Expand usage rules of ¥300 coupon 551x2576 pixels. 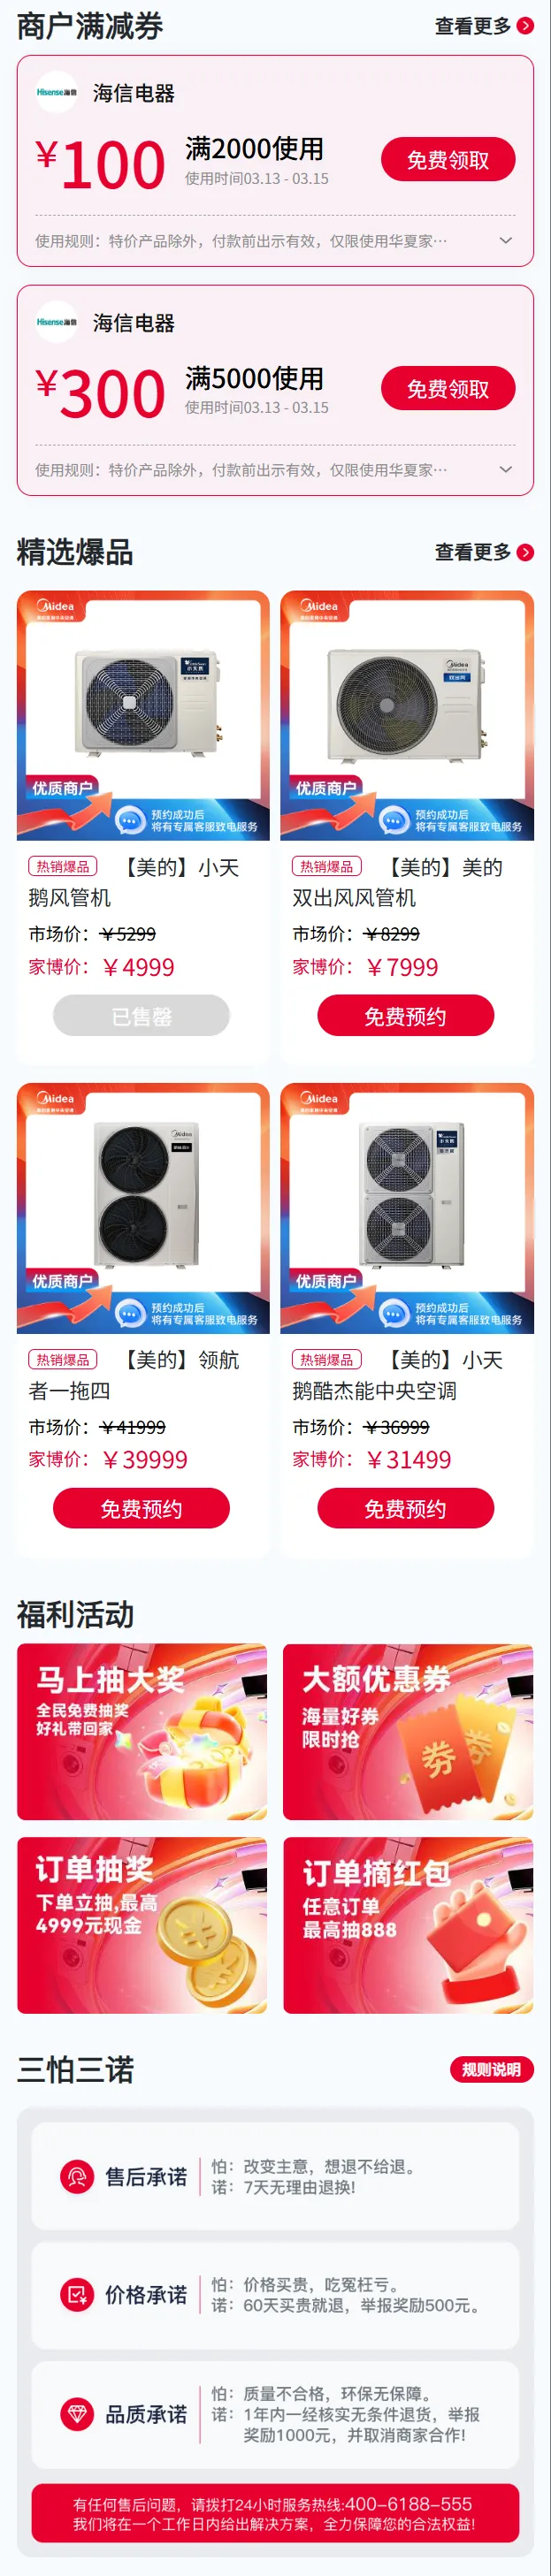[506, 470]
